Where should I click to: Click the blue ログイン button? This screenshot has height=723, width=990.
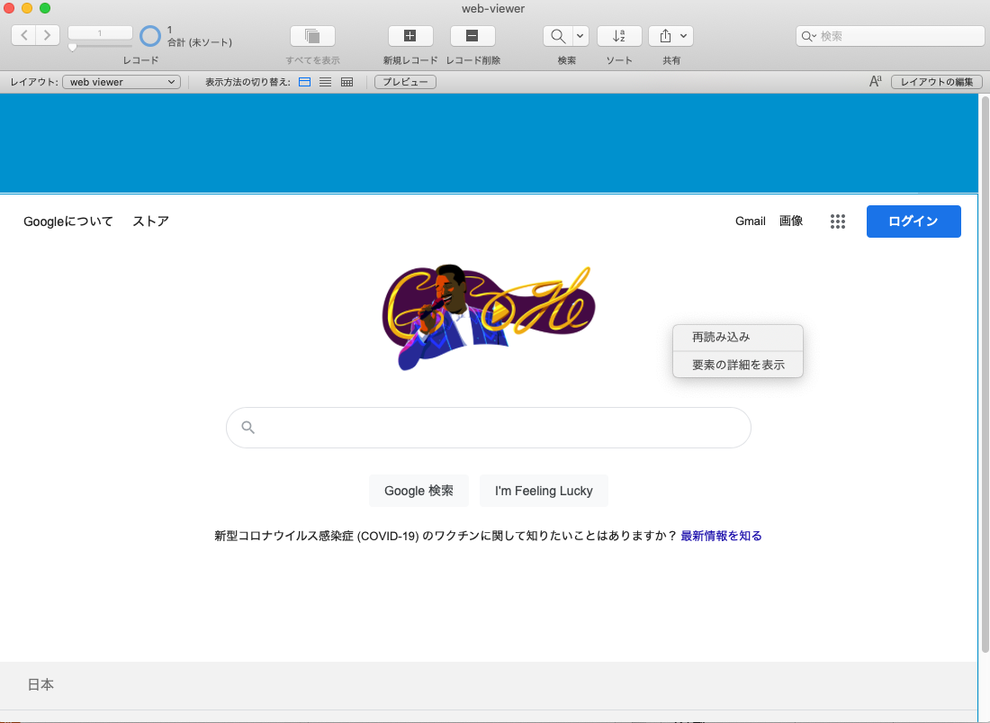(x=914, y=221)
